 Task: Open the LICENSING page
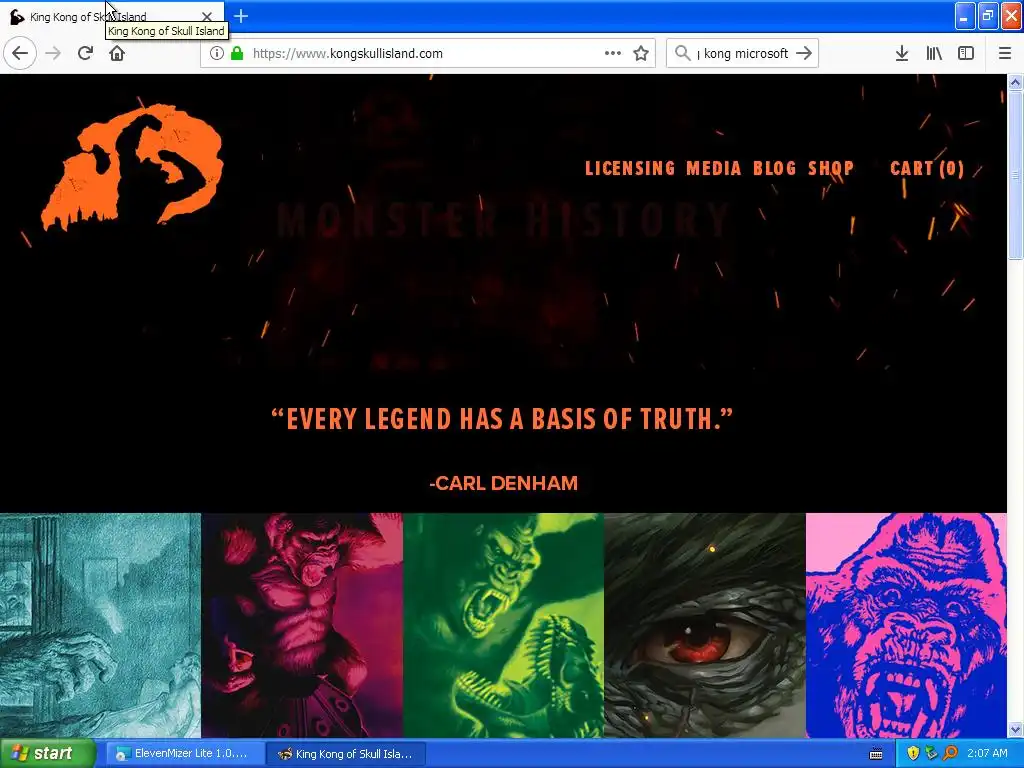pos(630,168)
